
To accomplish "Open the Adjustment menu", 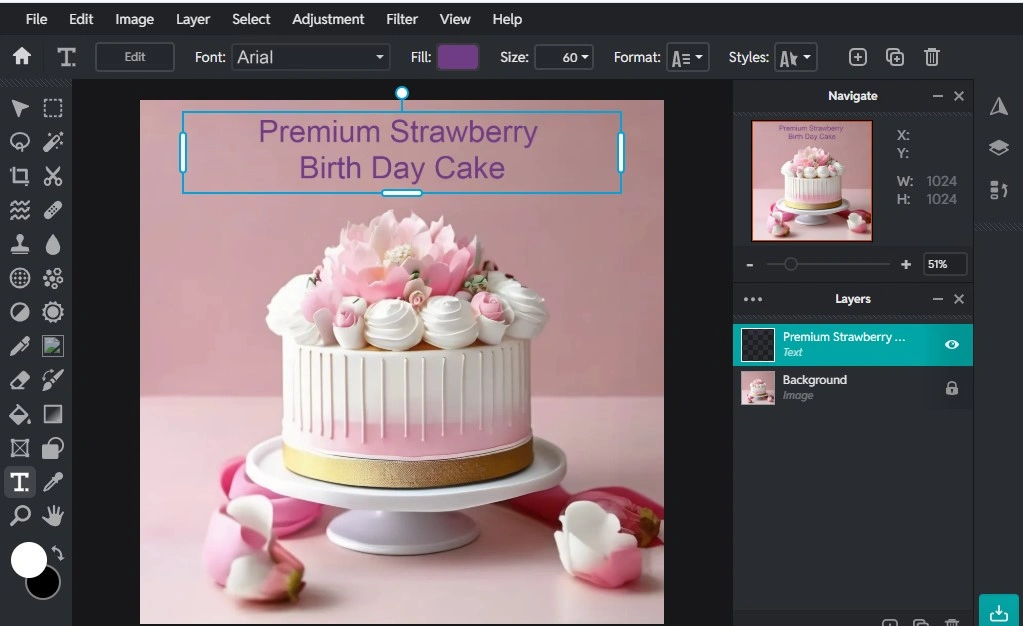I will pyautogui.click(x=328, y=19).
